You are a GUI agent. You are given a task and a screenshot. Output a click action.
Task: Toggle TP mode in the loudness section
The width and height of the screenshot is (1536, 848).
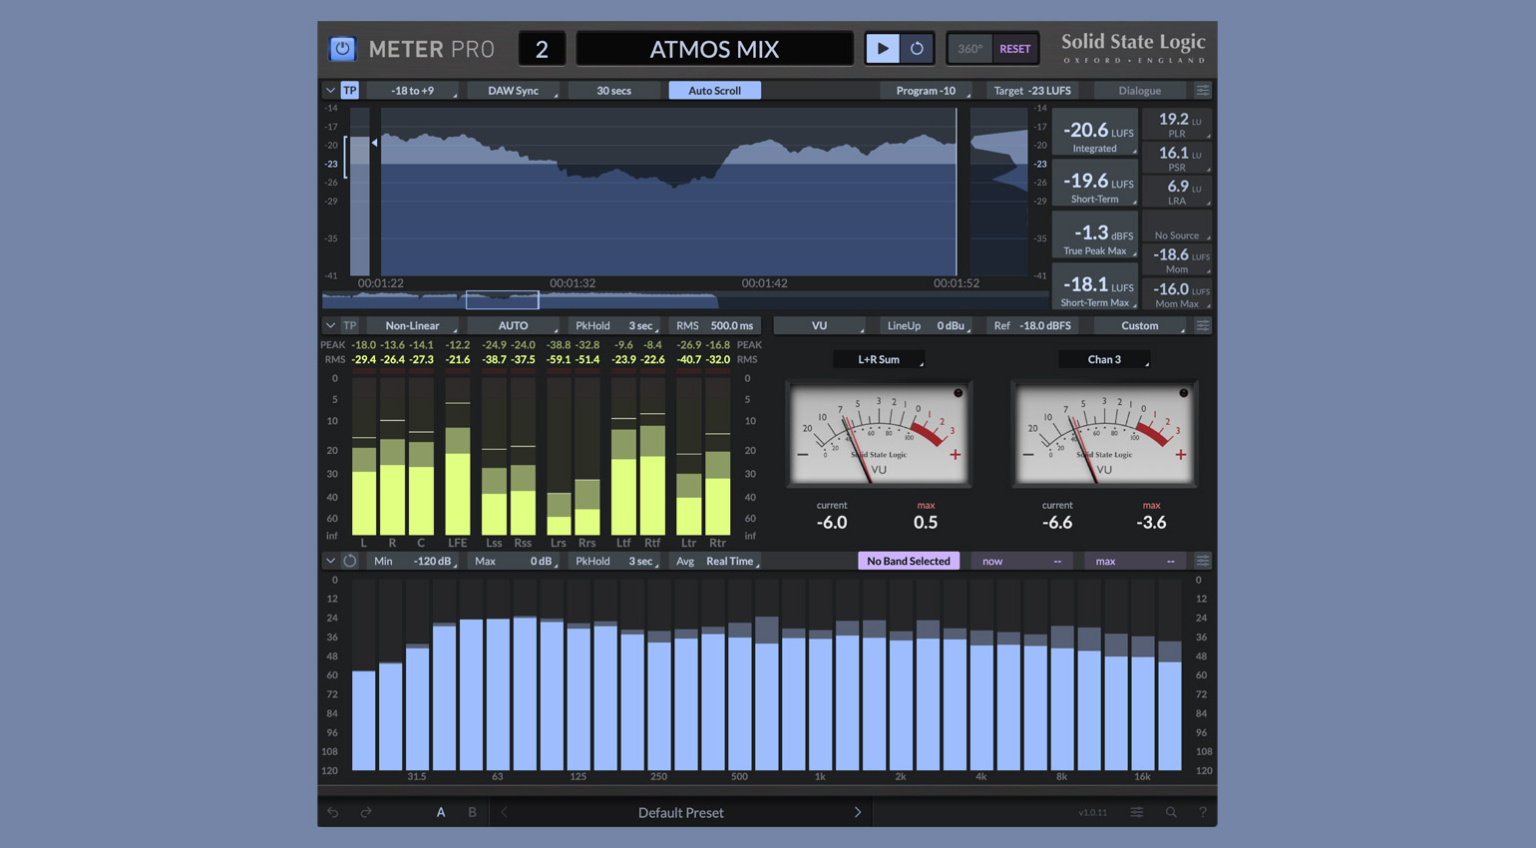coord(350,90)
